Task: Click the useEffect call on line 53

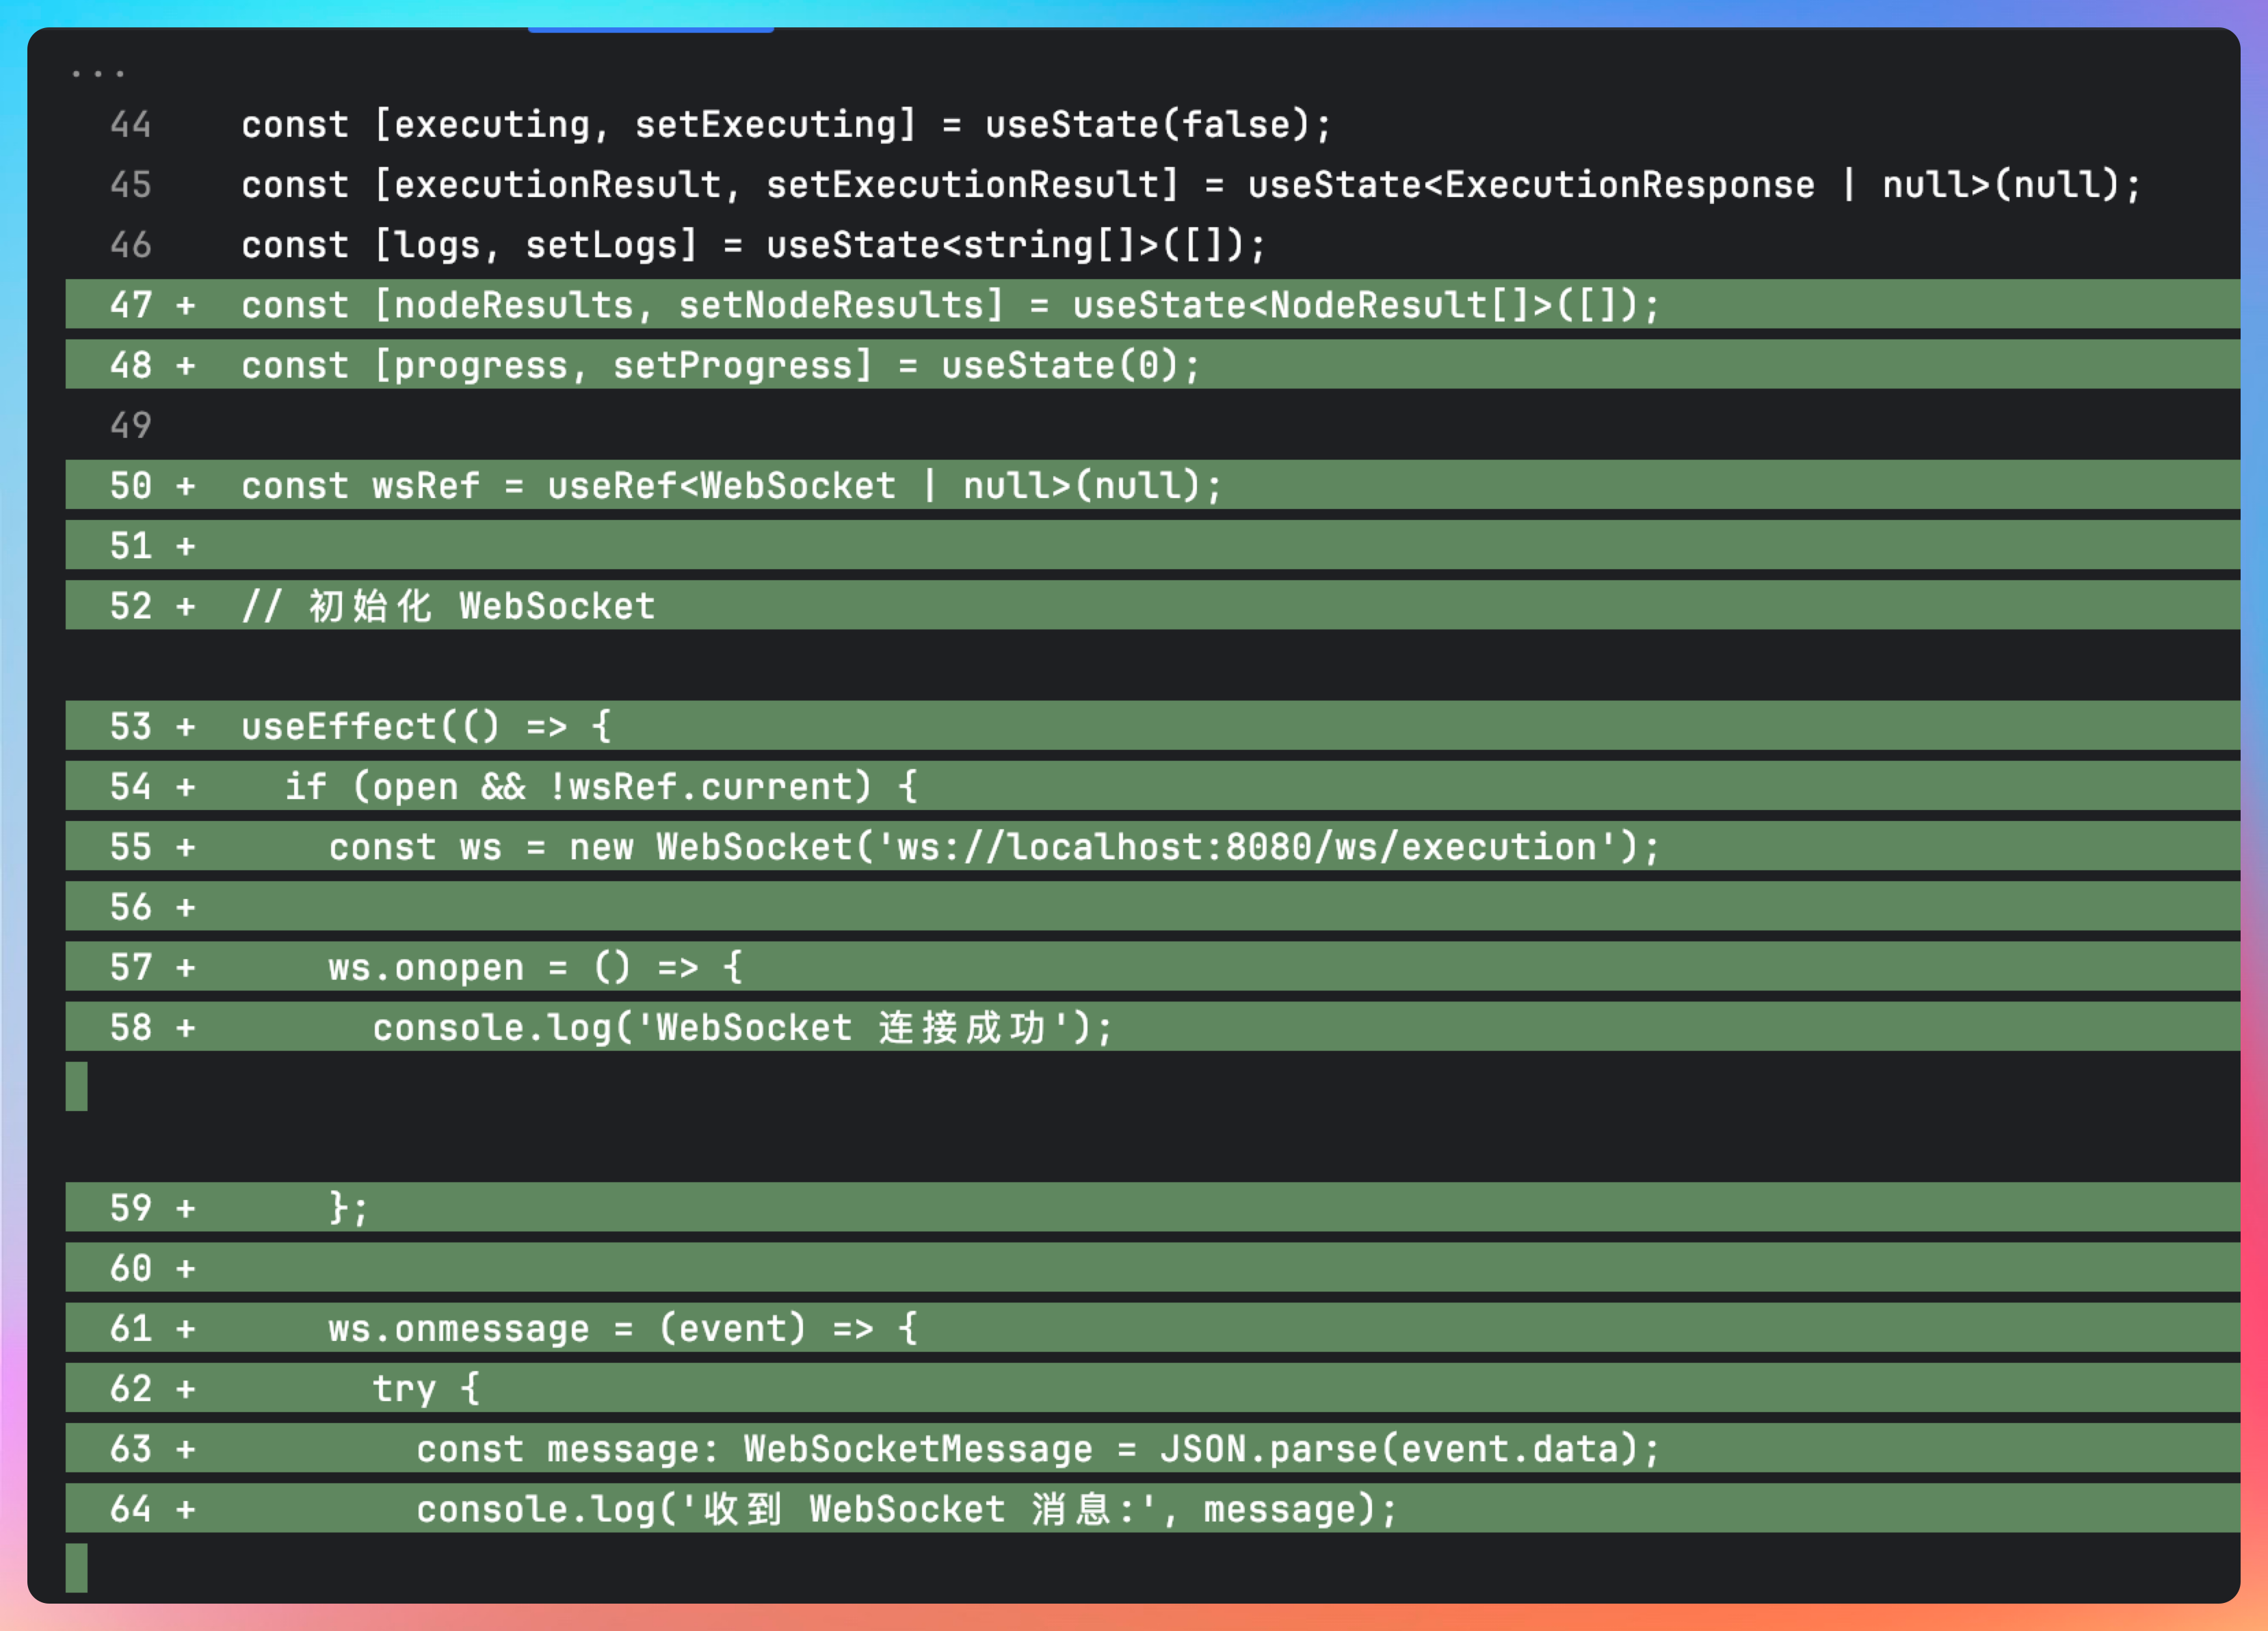Action: (338, 726)
